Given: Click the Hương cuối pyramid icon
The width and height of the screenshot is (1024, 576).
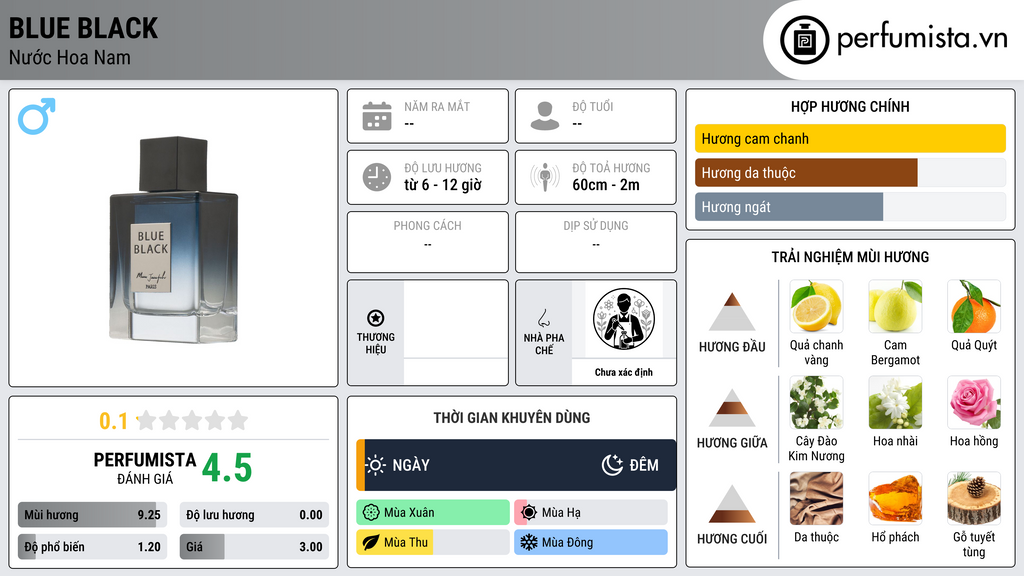Looking at the screenshot, I should 732,504.
